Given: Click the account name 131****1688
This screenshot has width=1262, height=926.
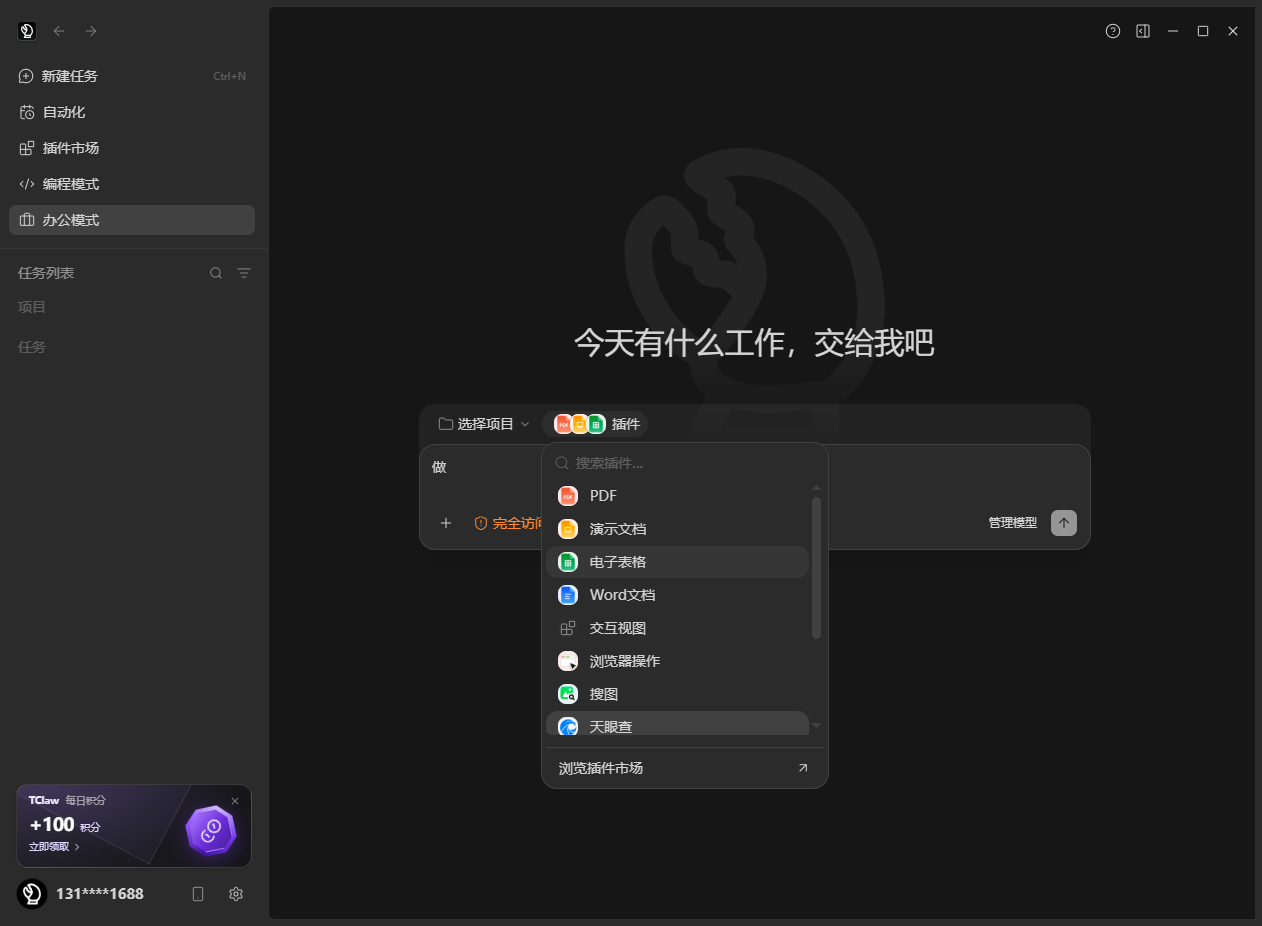Looking at the screenshot, I should (x=100, y=894).
